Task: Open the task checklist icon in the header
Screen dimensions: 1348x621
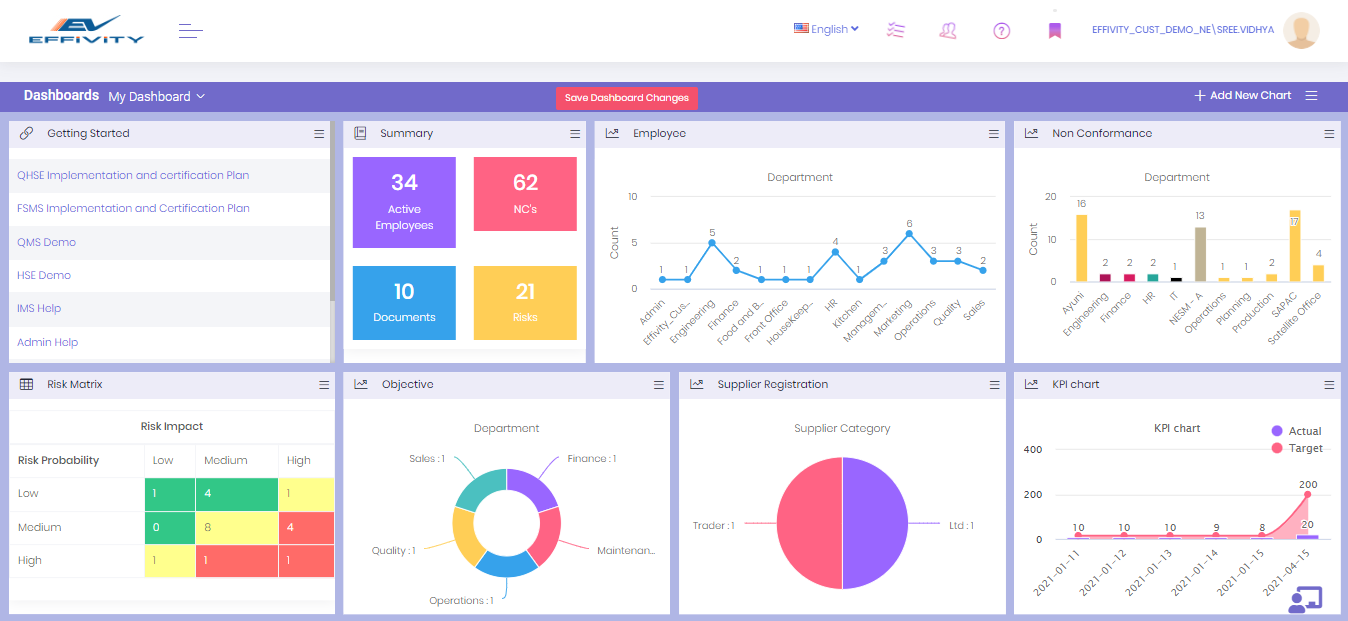Action: pyautogui.click(x=895, y=30)
